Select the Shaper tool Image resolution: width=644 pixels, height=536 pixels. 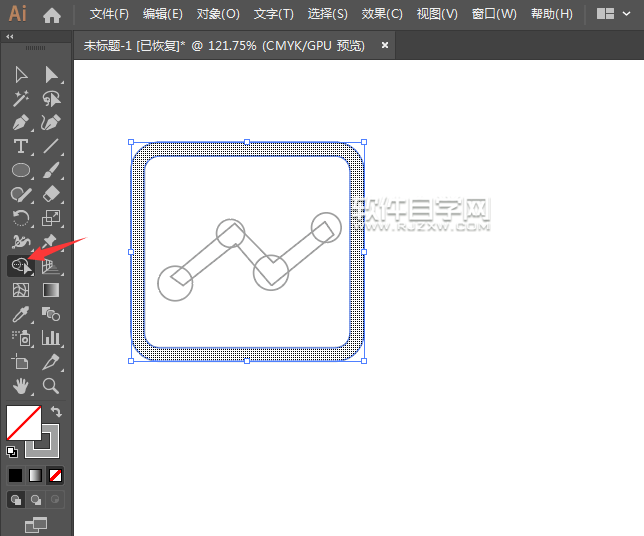click(x=21, y=194)
